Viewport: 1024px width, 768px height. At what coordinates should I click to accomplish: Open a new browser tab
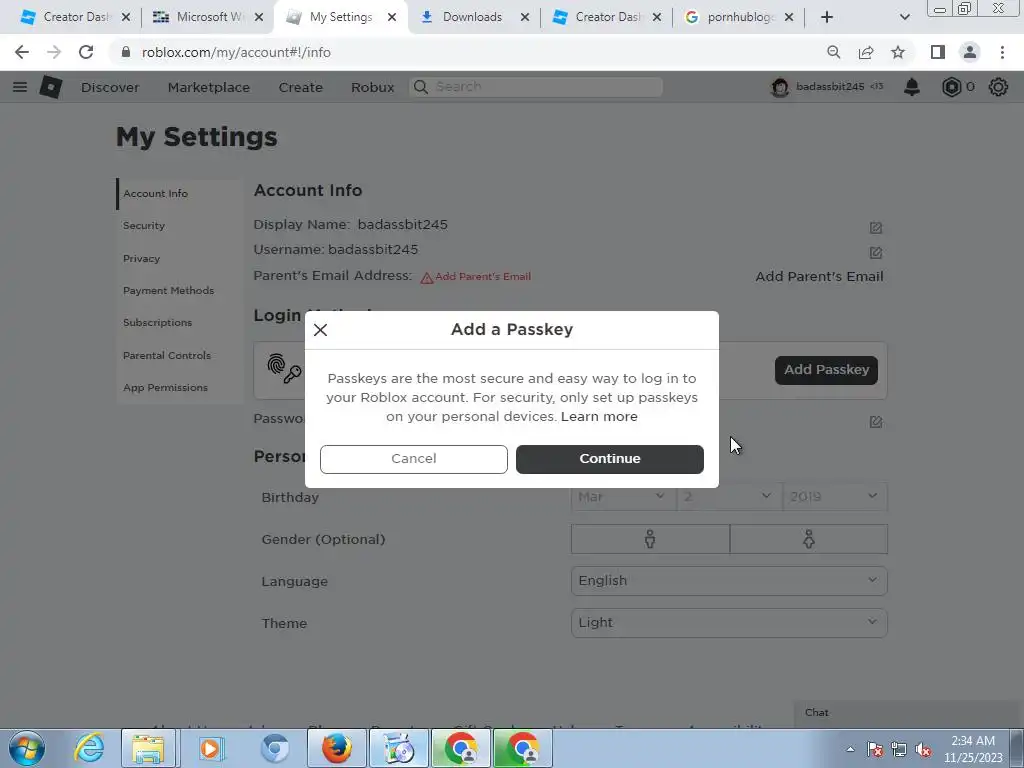(827, 18)
